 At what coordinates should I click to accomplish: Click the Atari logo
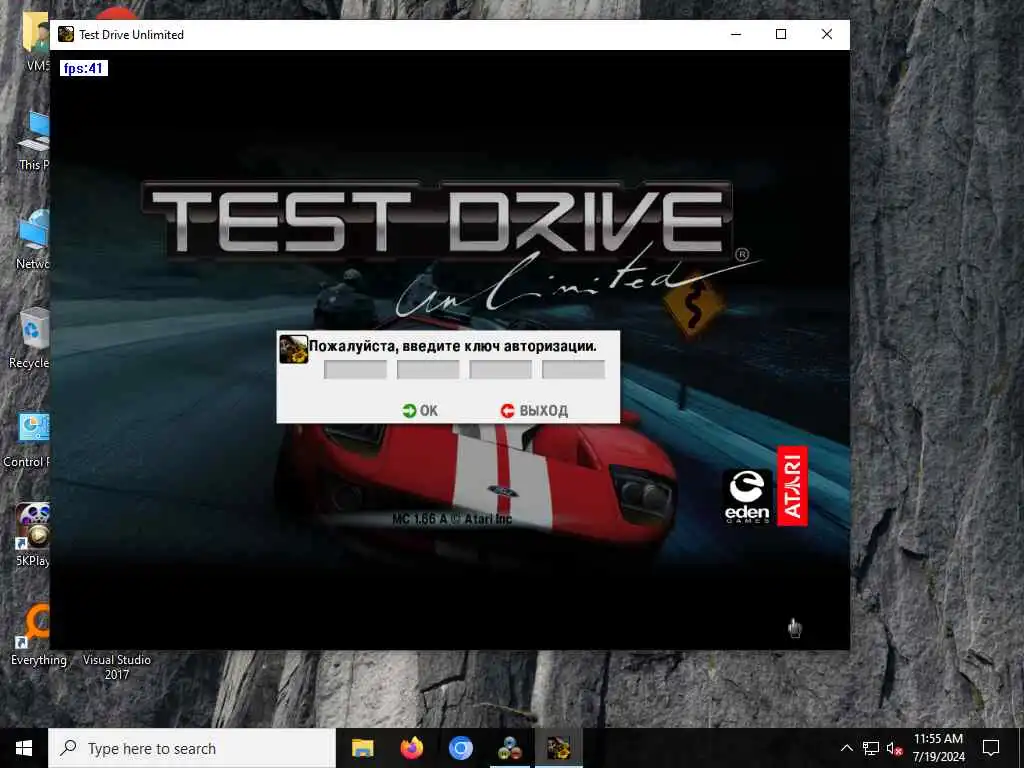pos(792,486)
